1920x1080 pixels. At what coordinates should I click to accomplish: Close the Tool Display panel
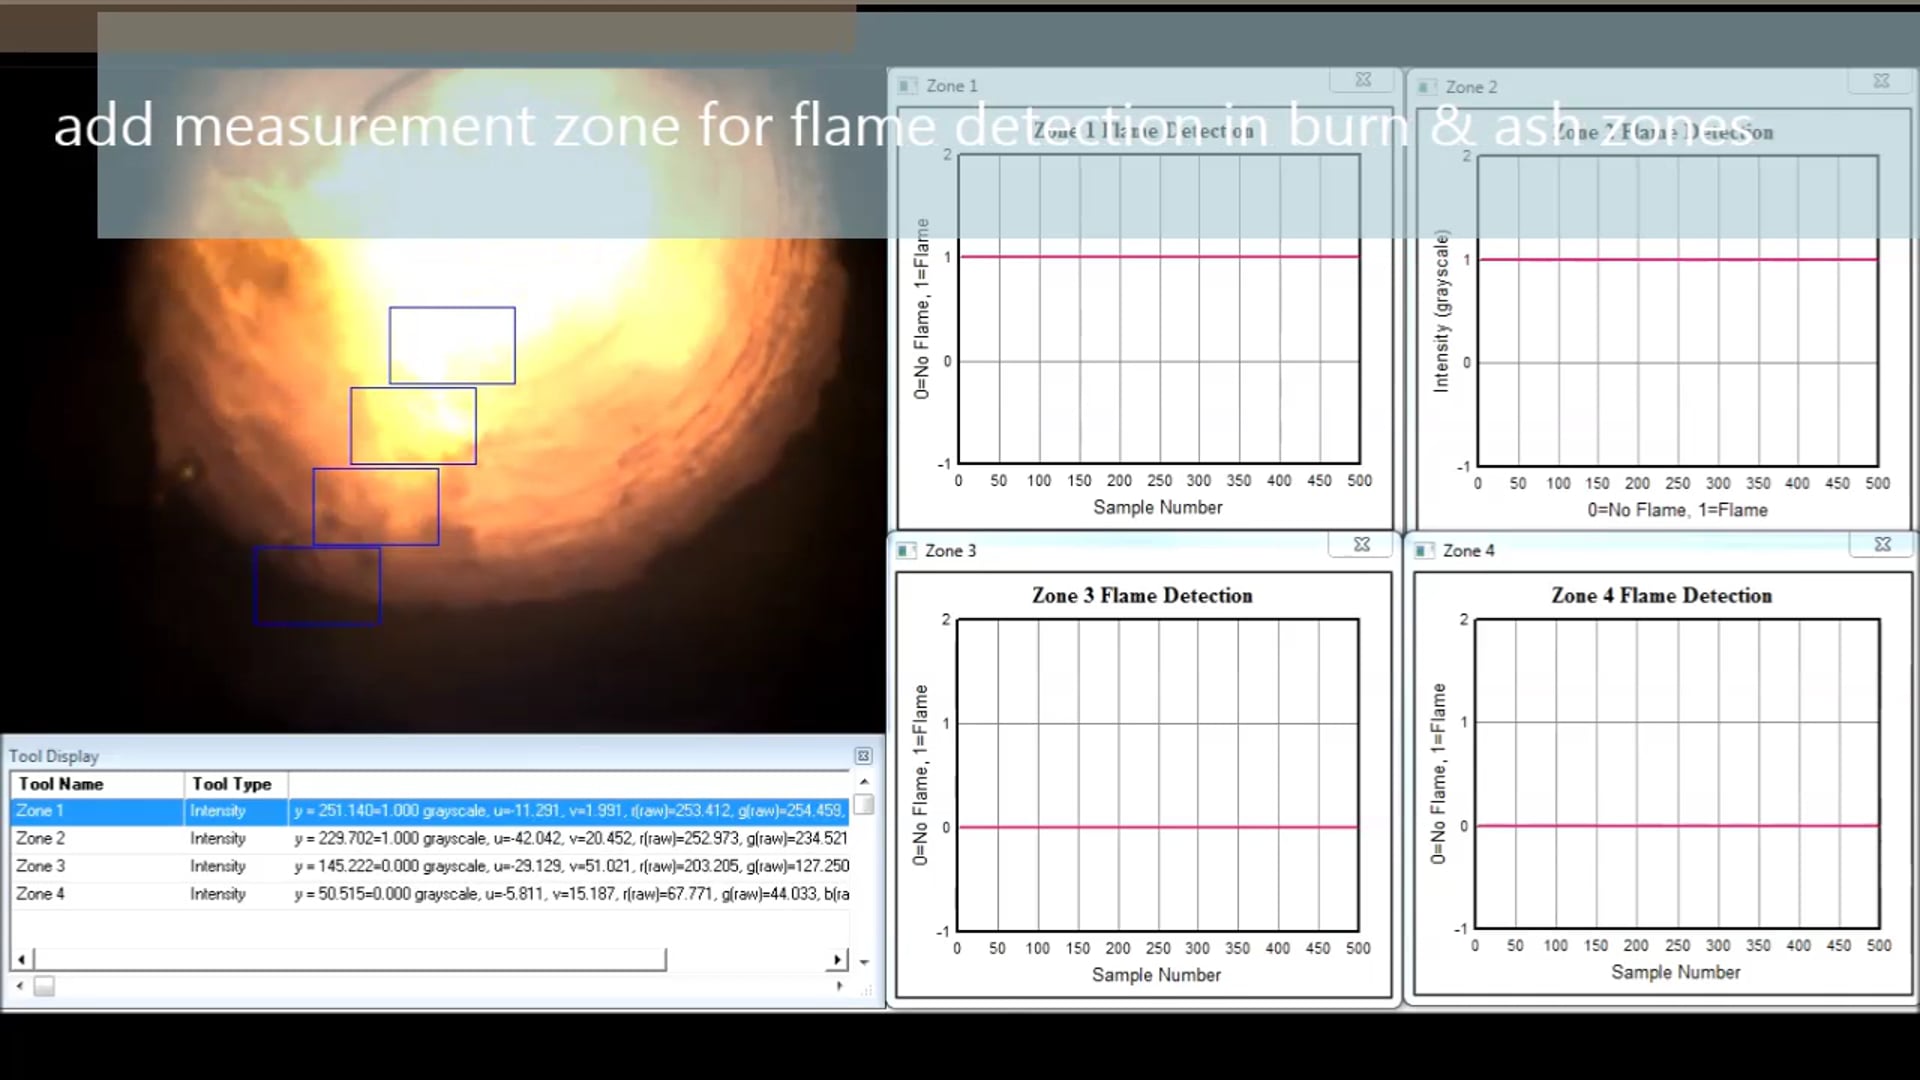coord(863,756)
